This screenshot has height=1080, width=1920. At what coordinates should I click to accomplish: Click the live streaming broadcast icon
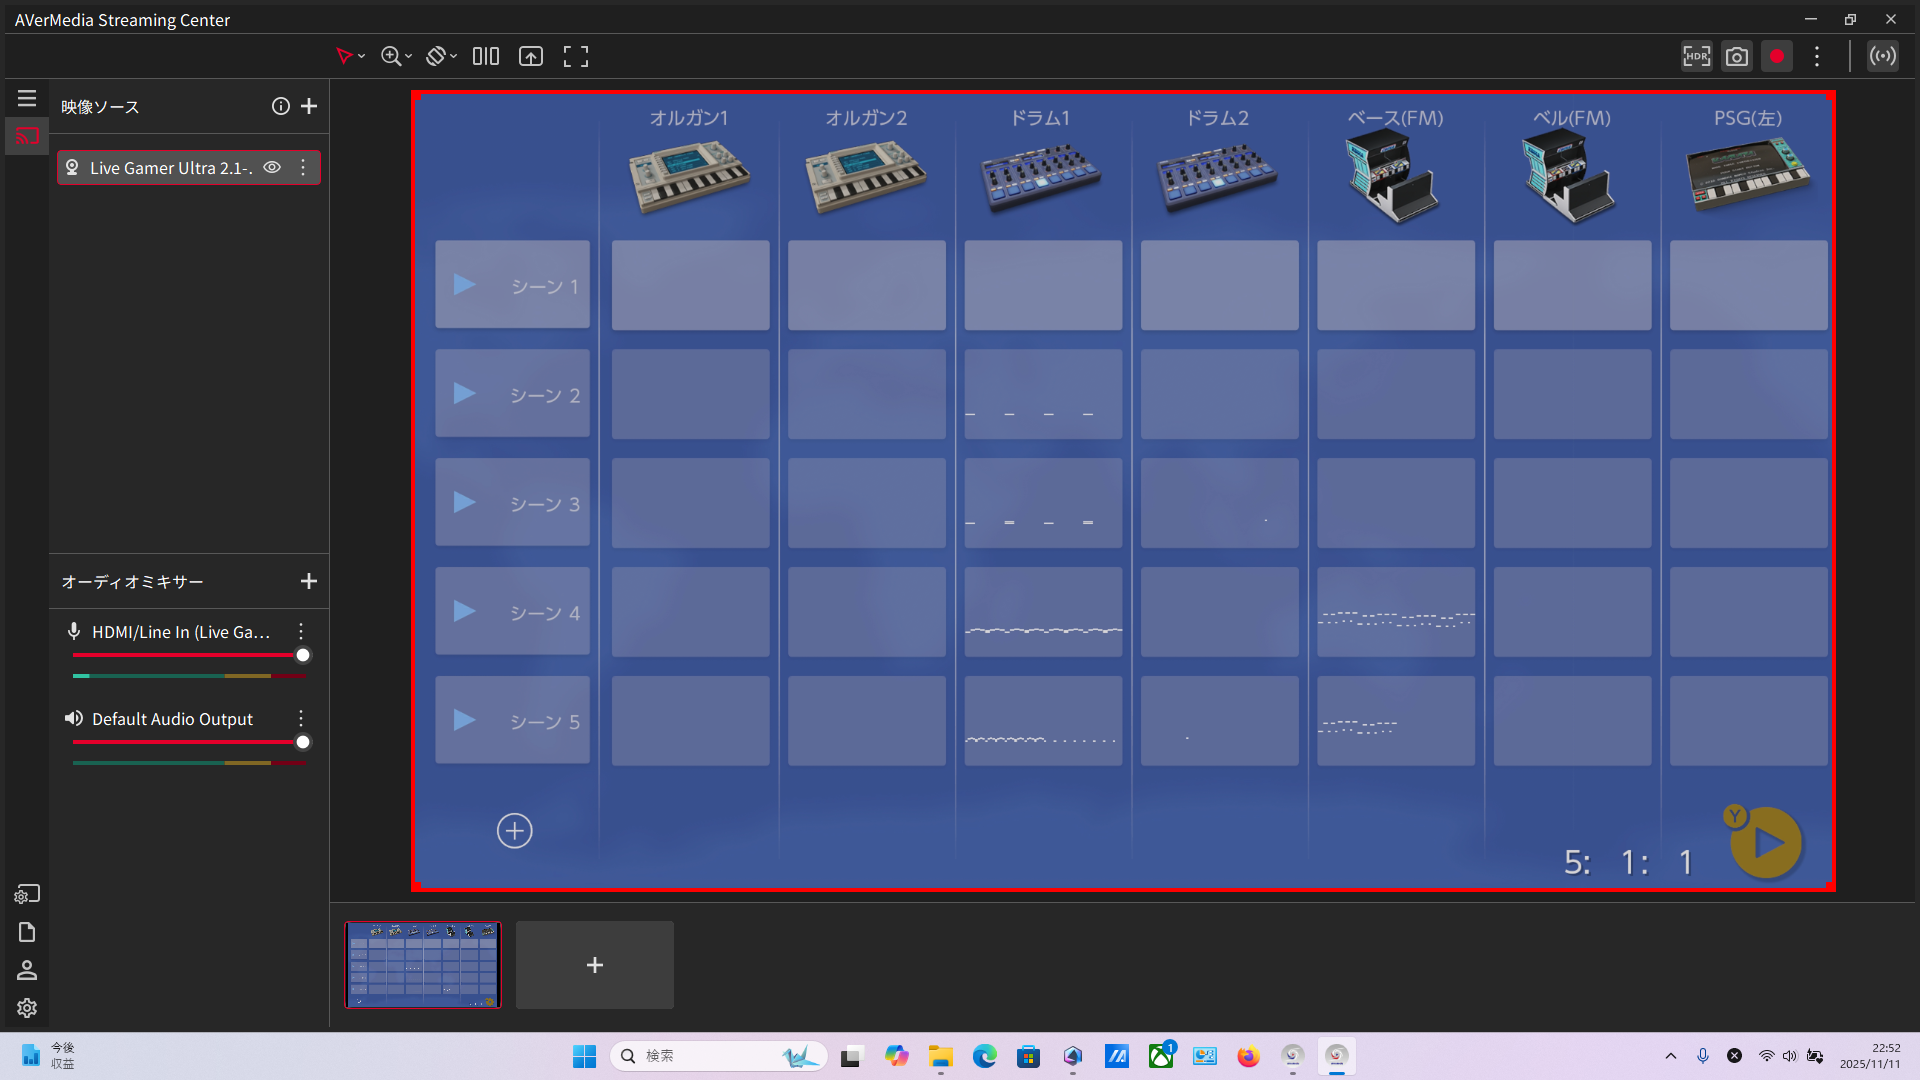coord(1883,57)
